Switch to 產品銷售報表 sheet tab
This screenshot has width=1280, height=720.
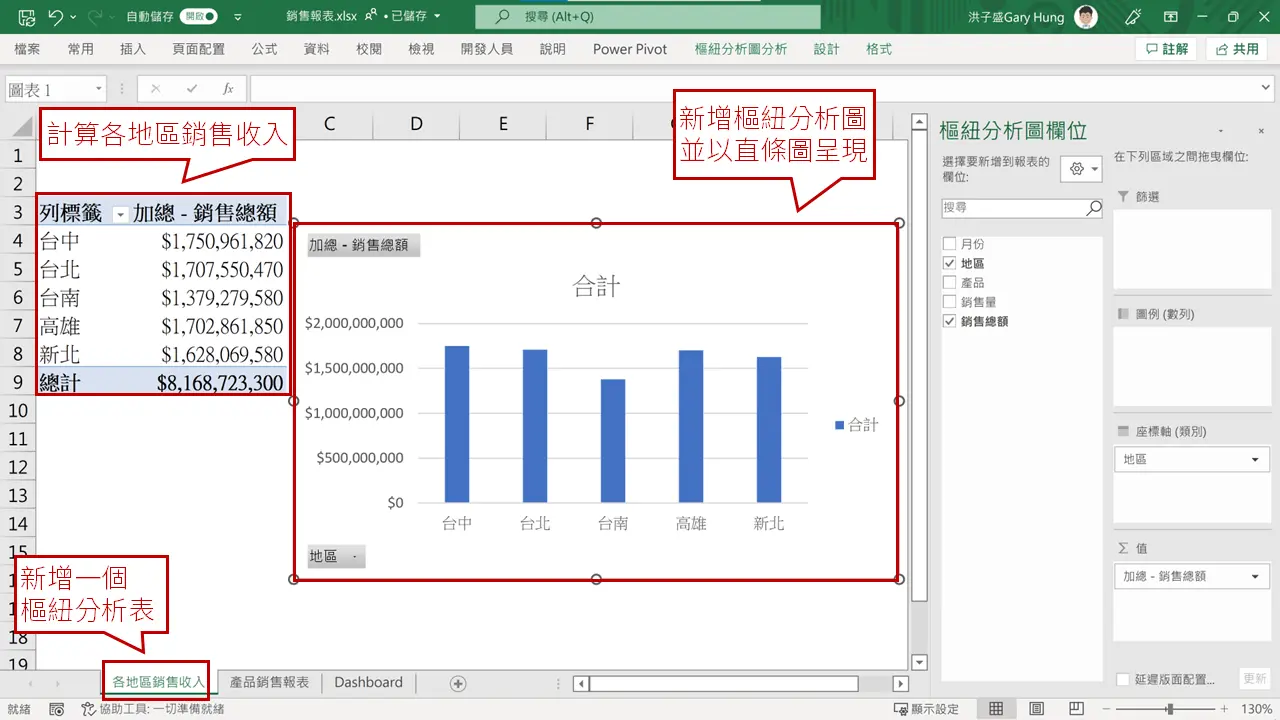[270, 682]
